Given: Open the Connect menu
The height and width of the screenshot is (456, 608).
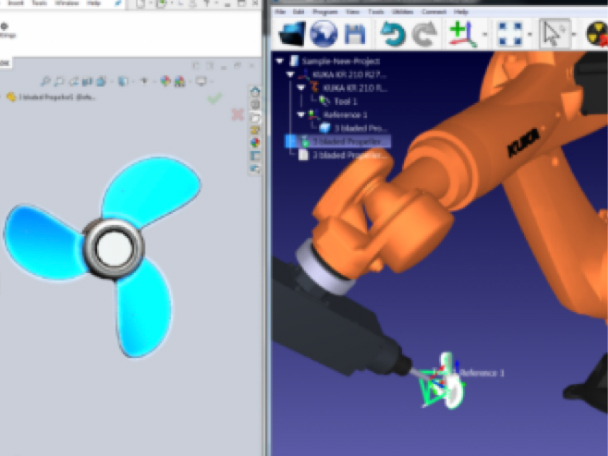Looking at the screenshot, I should 434,12.
